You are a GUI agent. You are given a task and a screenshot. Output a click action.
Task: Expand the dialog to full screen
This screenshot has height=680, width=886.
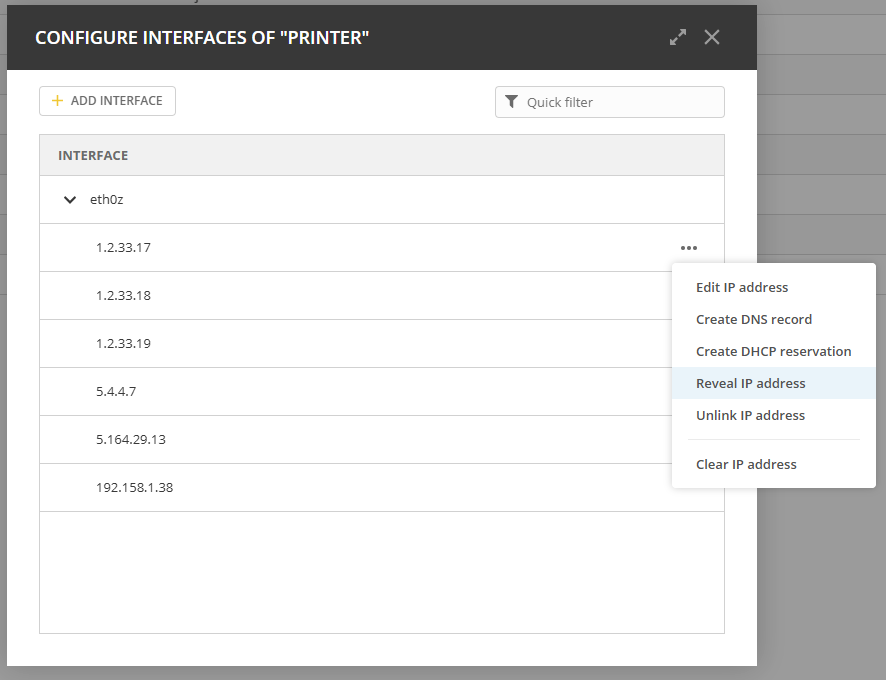678,37
